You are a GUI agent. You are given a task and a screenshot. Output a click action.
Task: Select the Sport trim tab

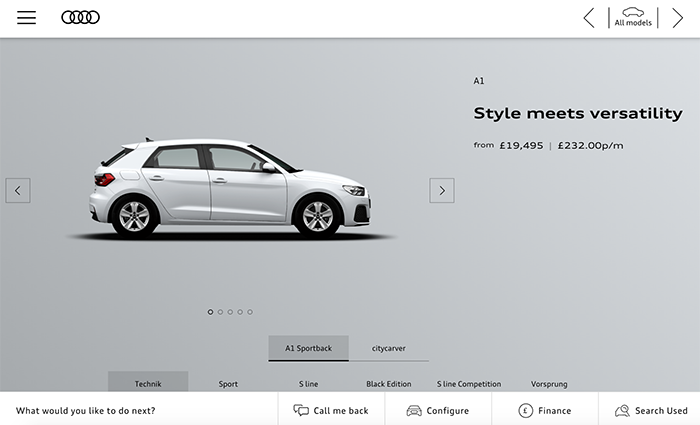[x=228, y=383]
